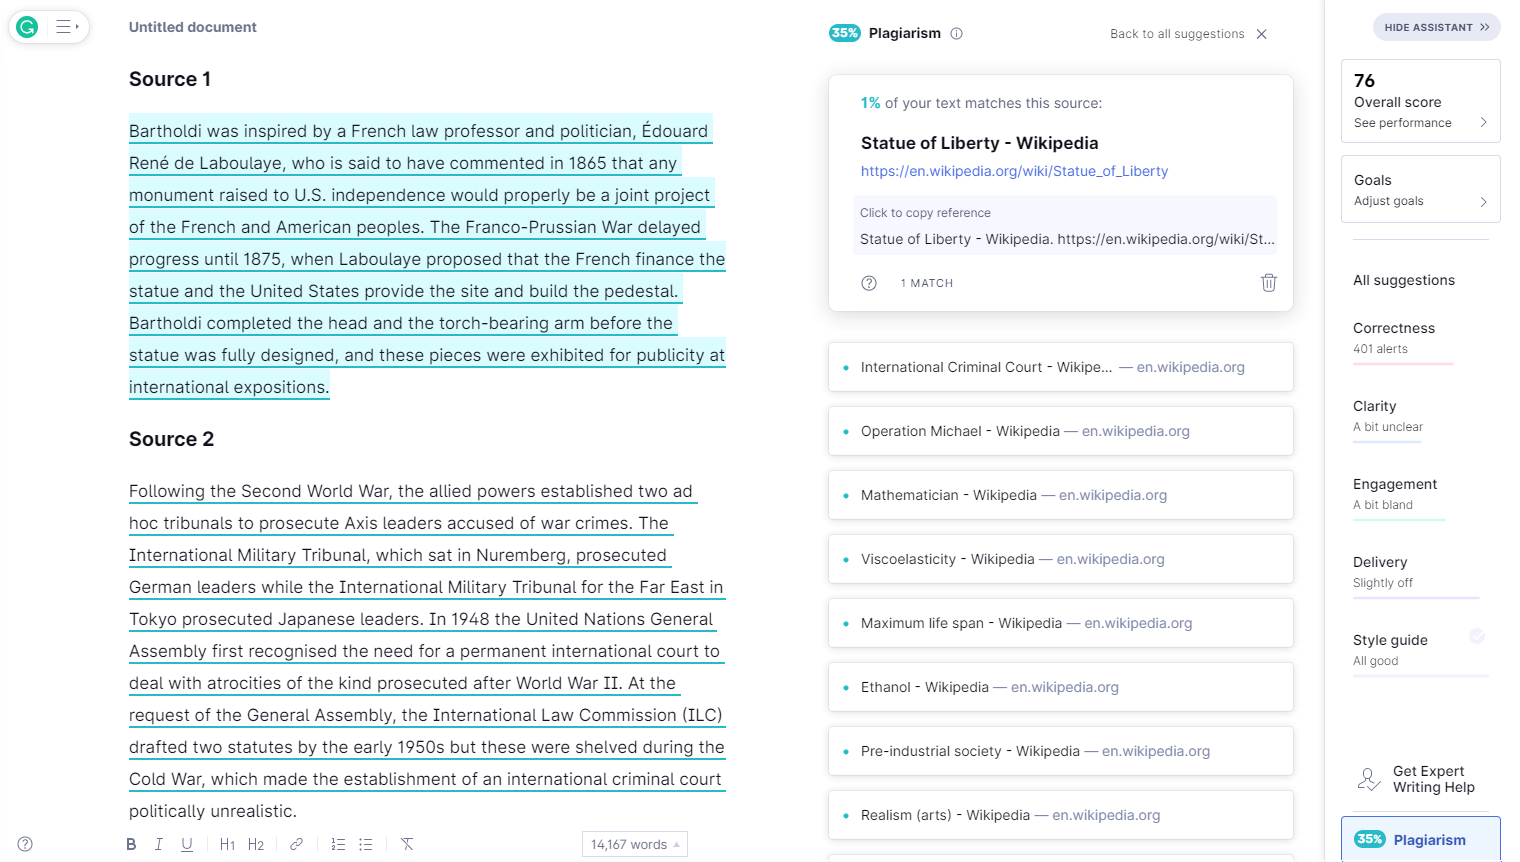Click the Style guide checkmark icon
Viewport: 1520px width, 862px height.
click(1477, 636)
